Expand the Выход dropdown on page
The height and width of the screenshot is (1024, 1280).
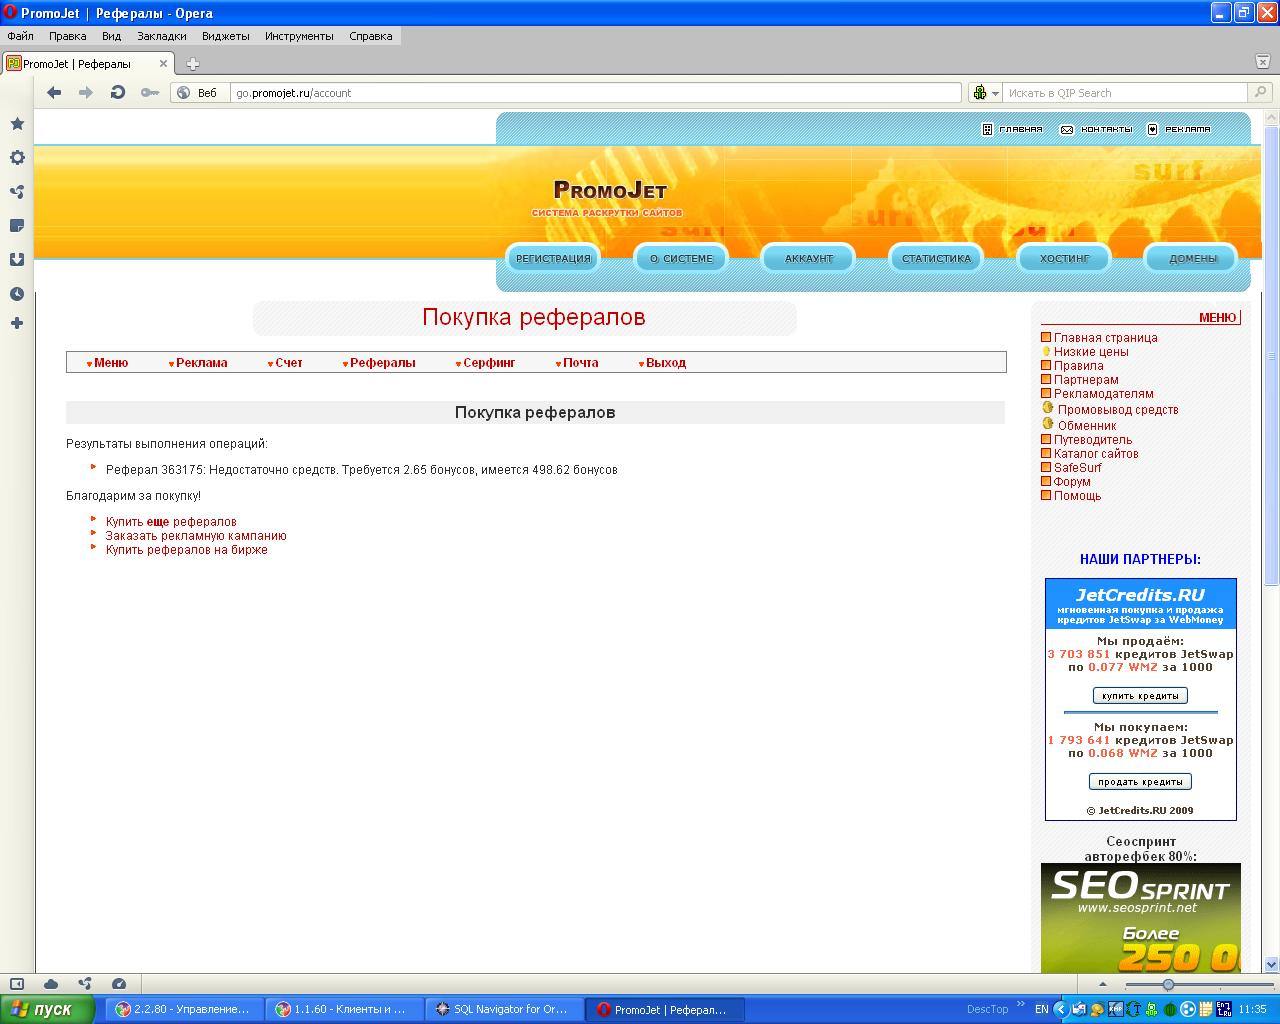click(662, 363)
